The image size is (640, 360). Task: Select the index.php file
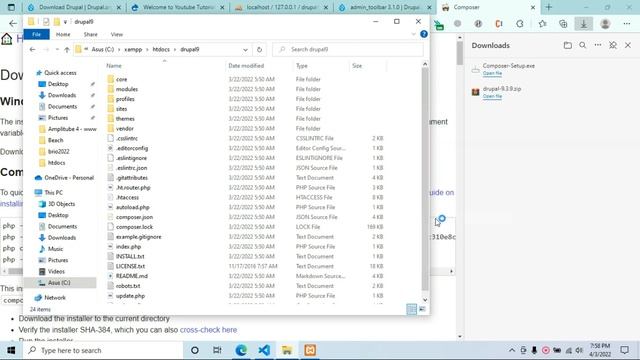pos(128,247)
